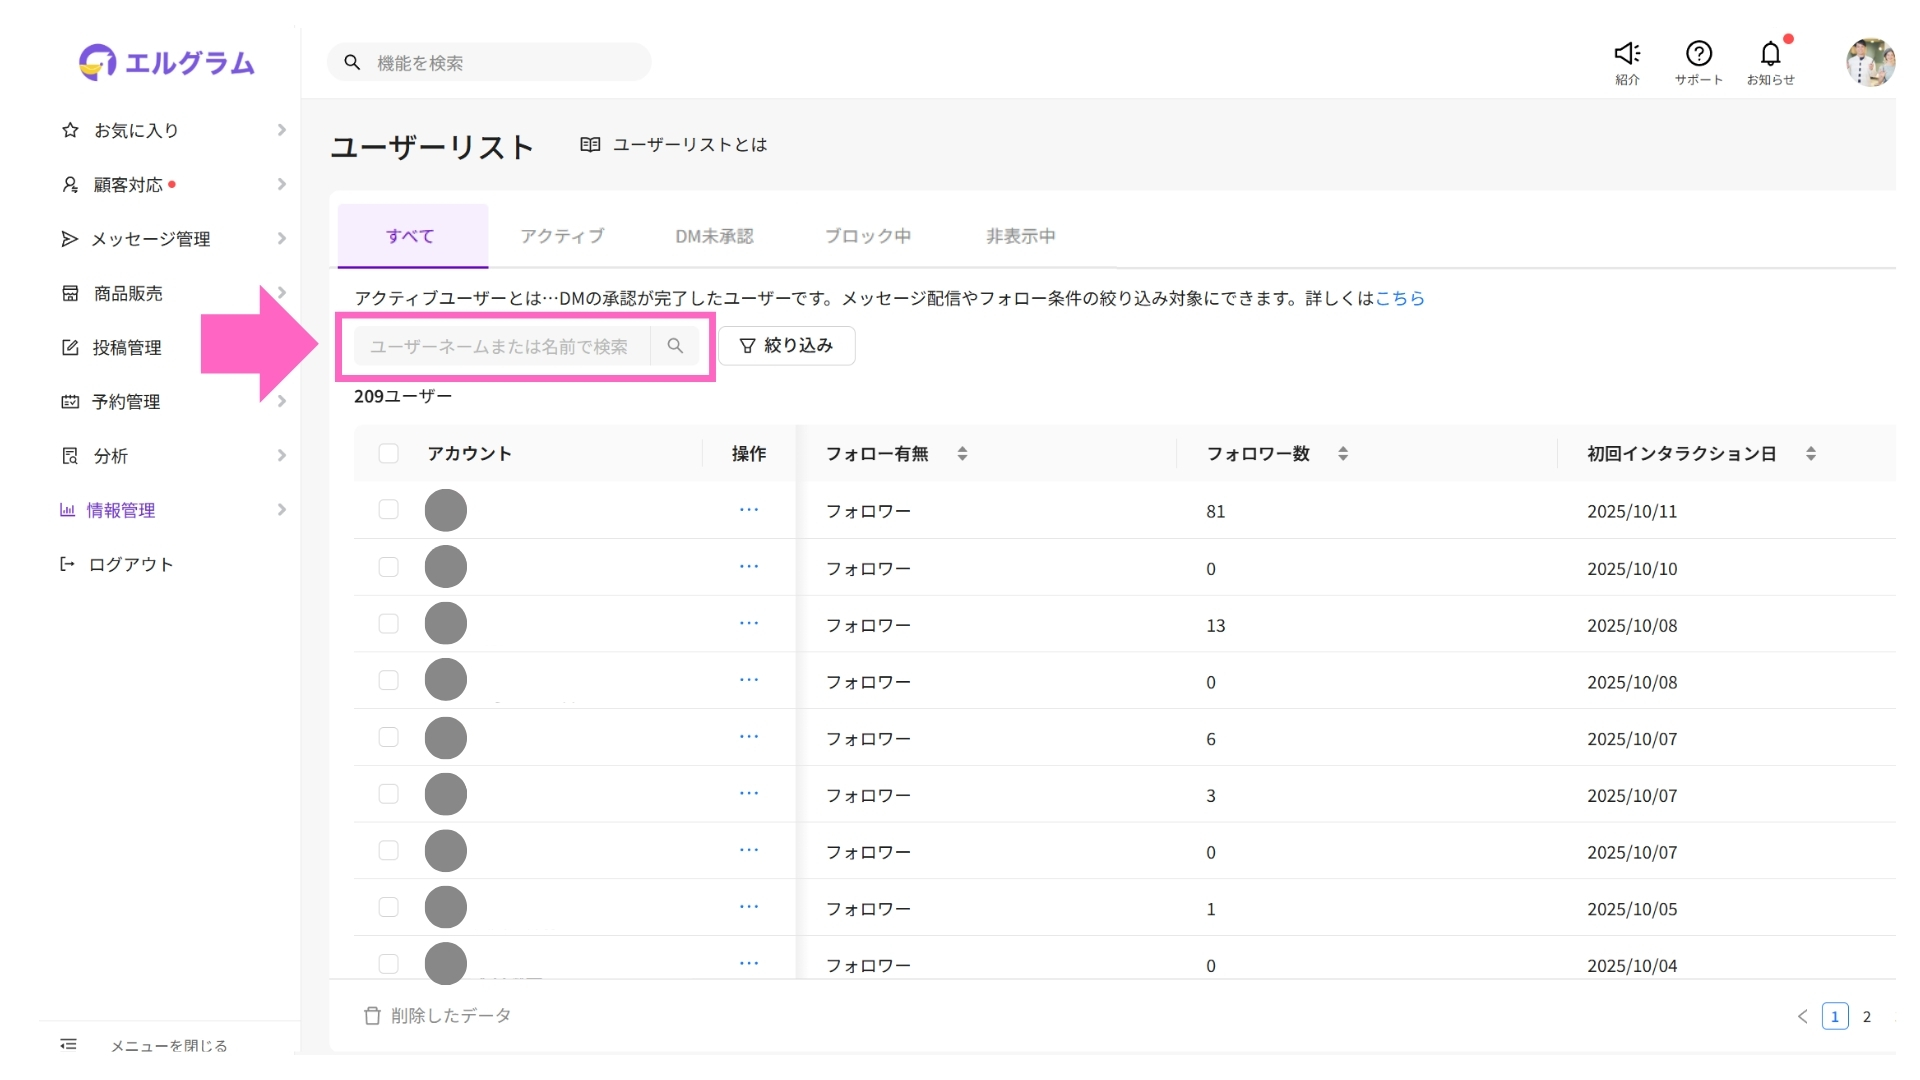Open the ユーザーリストとは book icon guide
The width and height of the screenshot is (1920, 1080).
click(590, 145)
